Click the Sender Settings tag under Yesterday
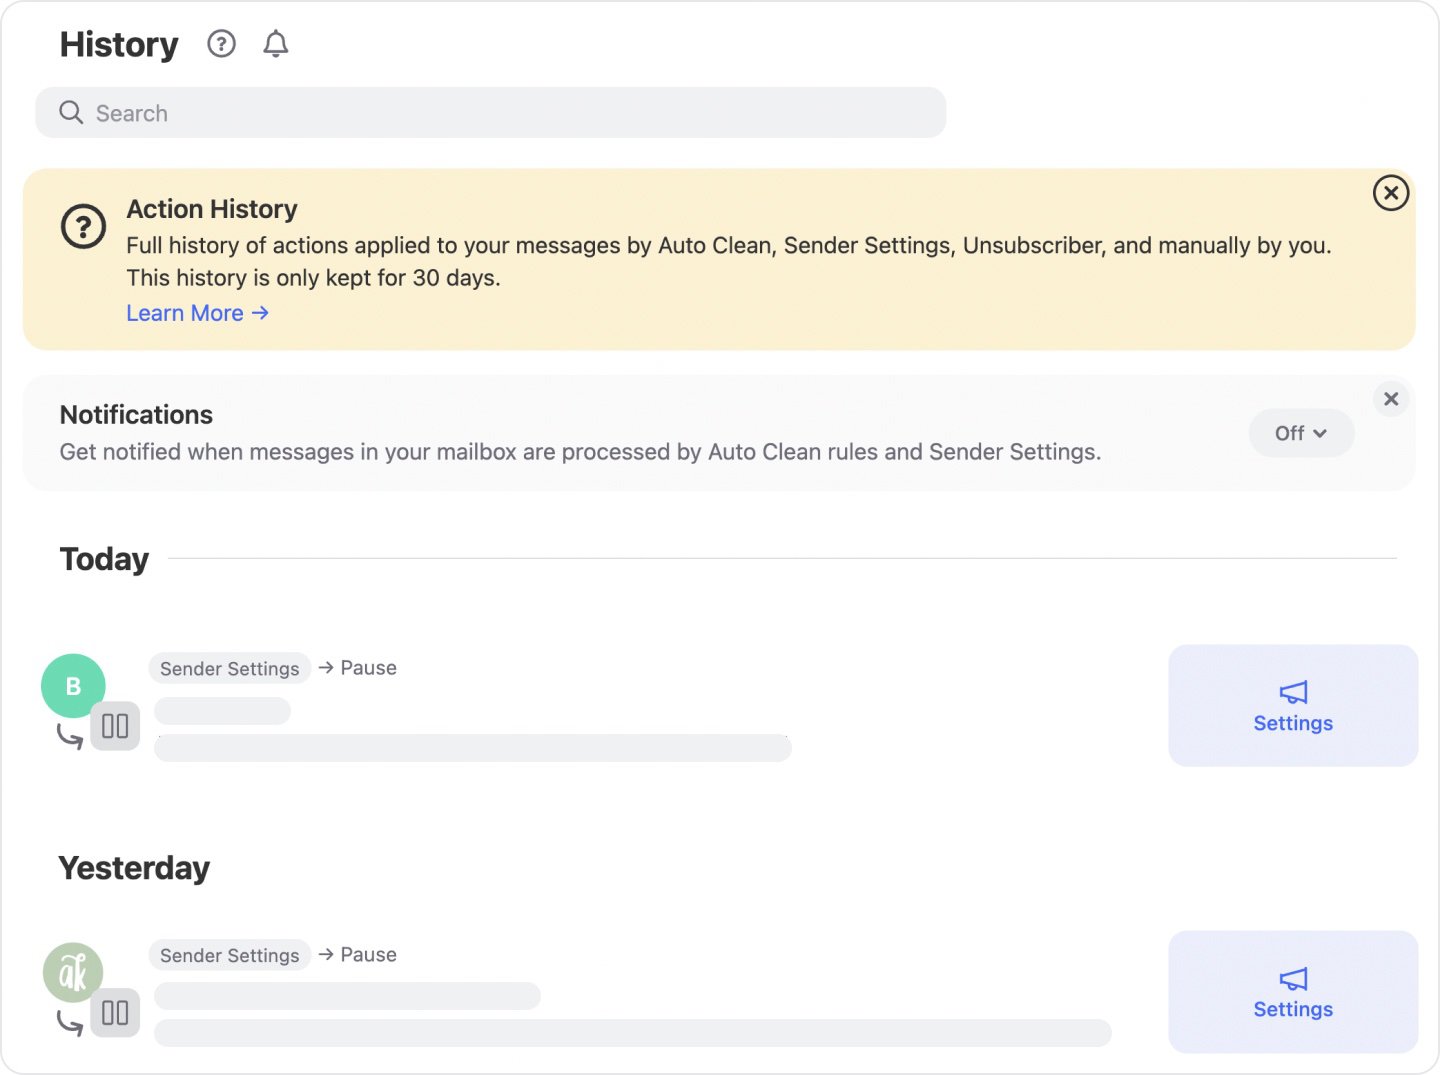 (x=229, y=955)
